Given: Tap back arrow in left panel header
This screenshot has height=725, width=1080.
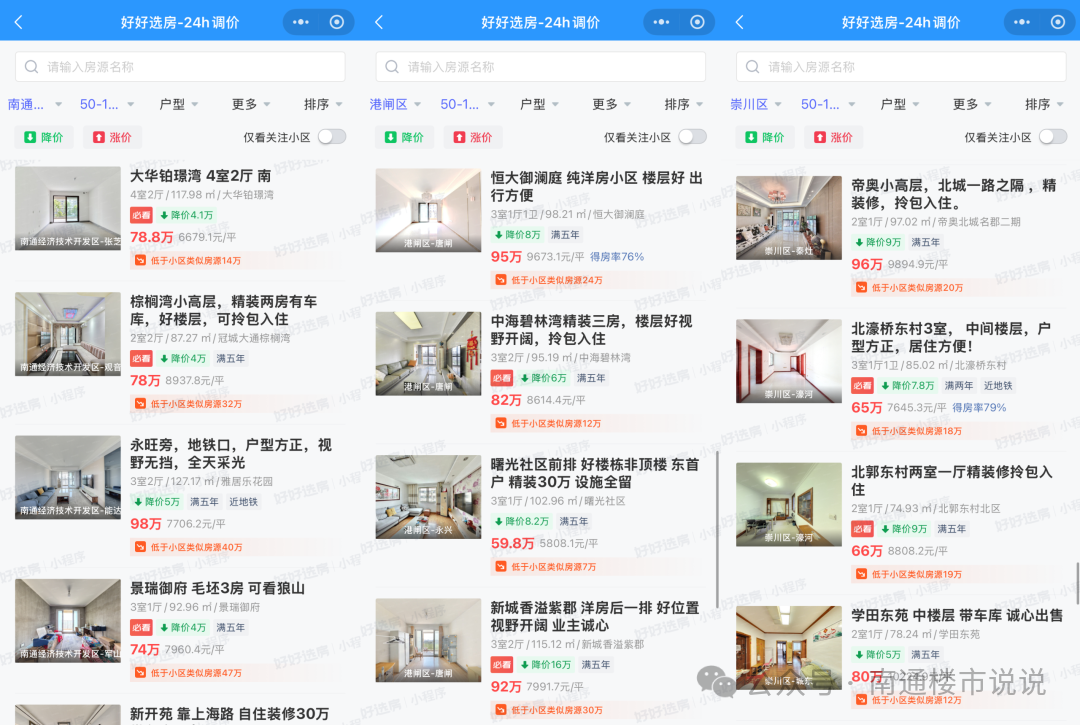Looking at the screenshot, I should (19, 22).
